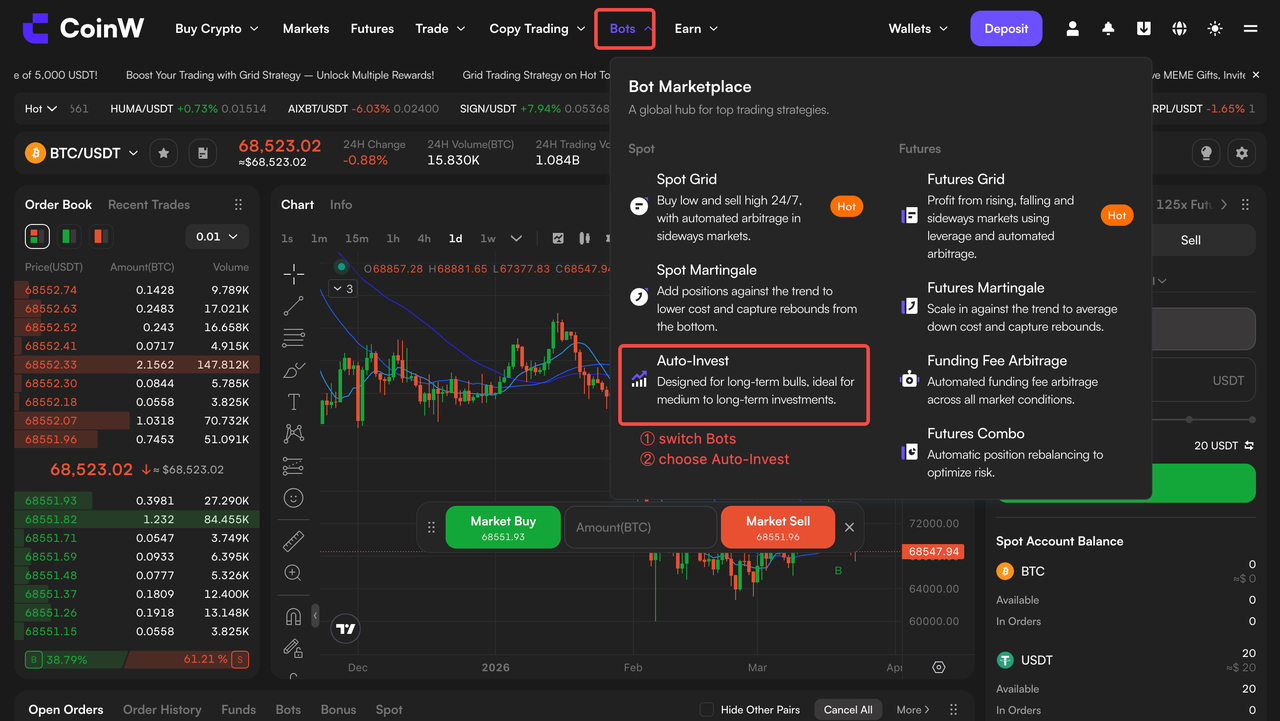
Task: Show sell orders only in order book
Action: point(100,236)
